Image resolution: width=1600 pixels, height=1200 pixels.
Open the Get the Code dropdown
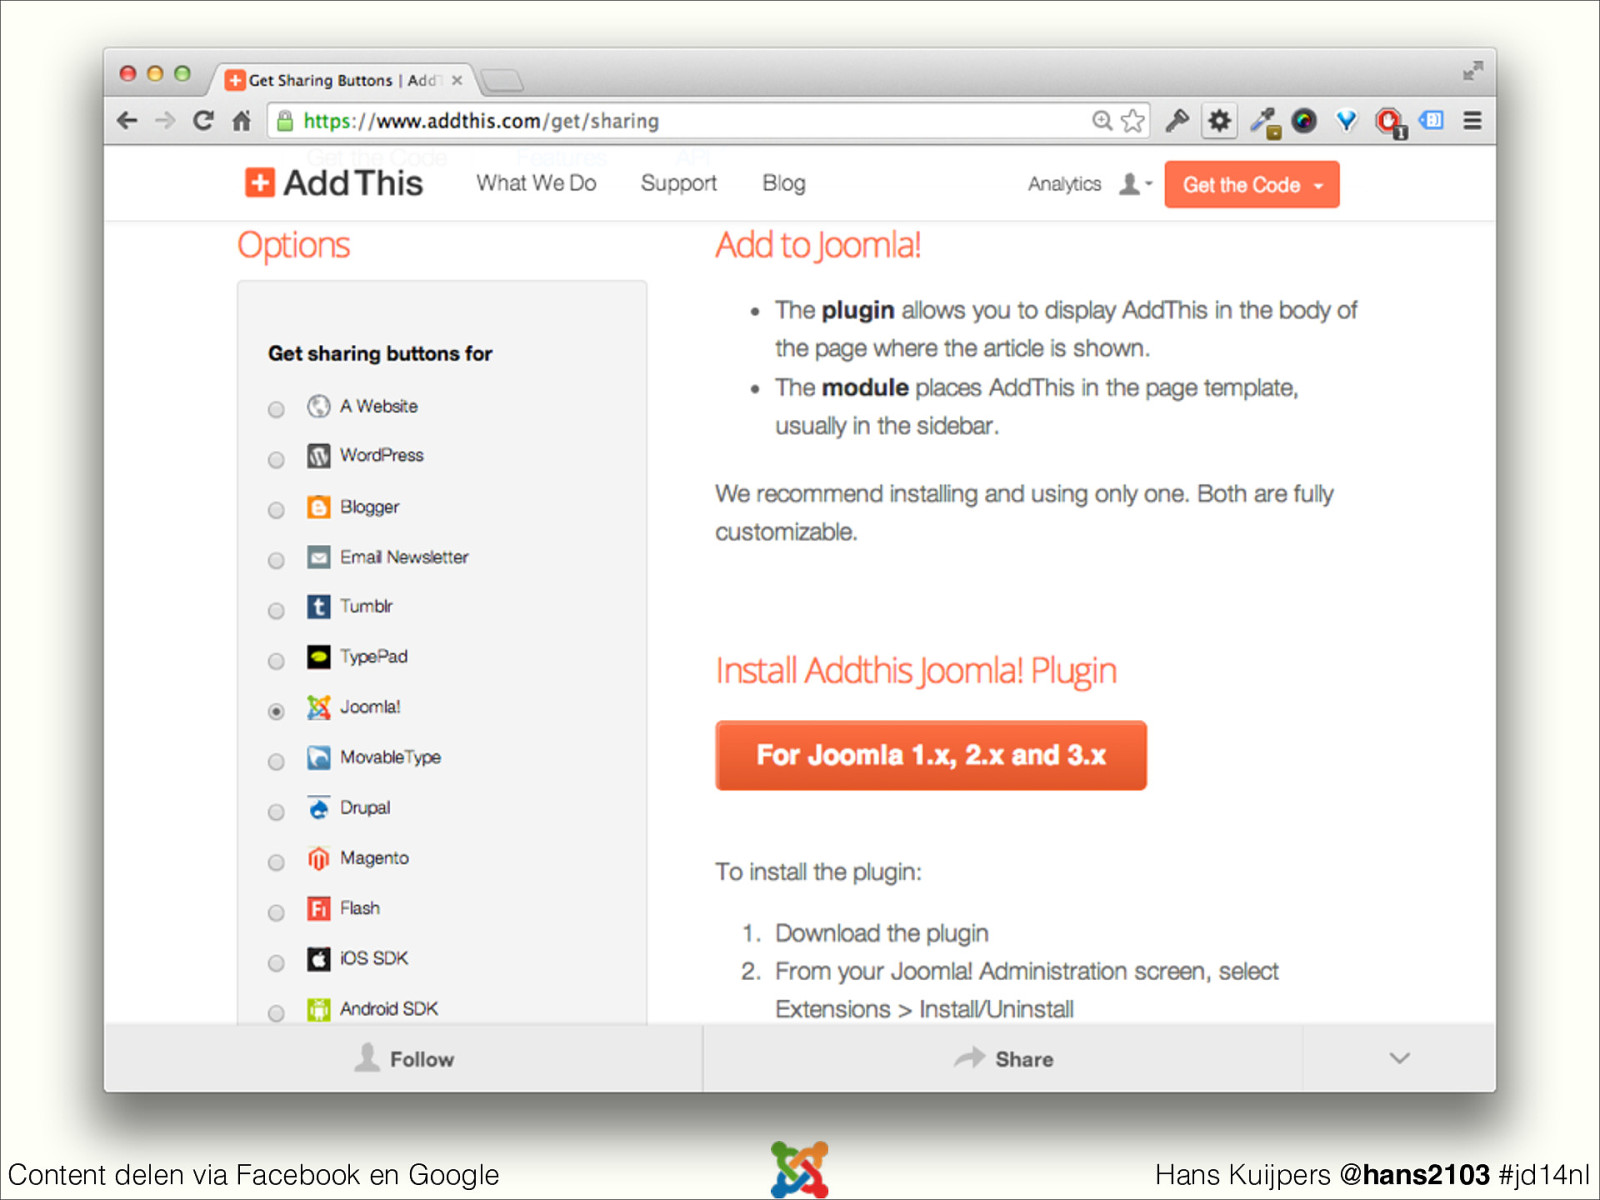click(x=1252, y=184)
